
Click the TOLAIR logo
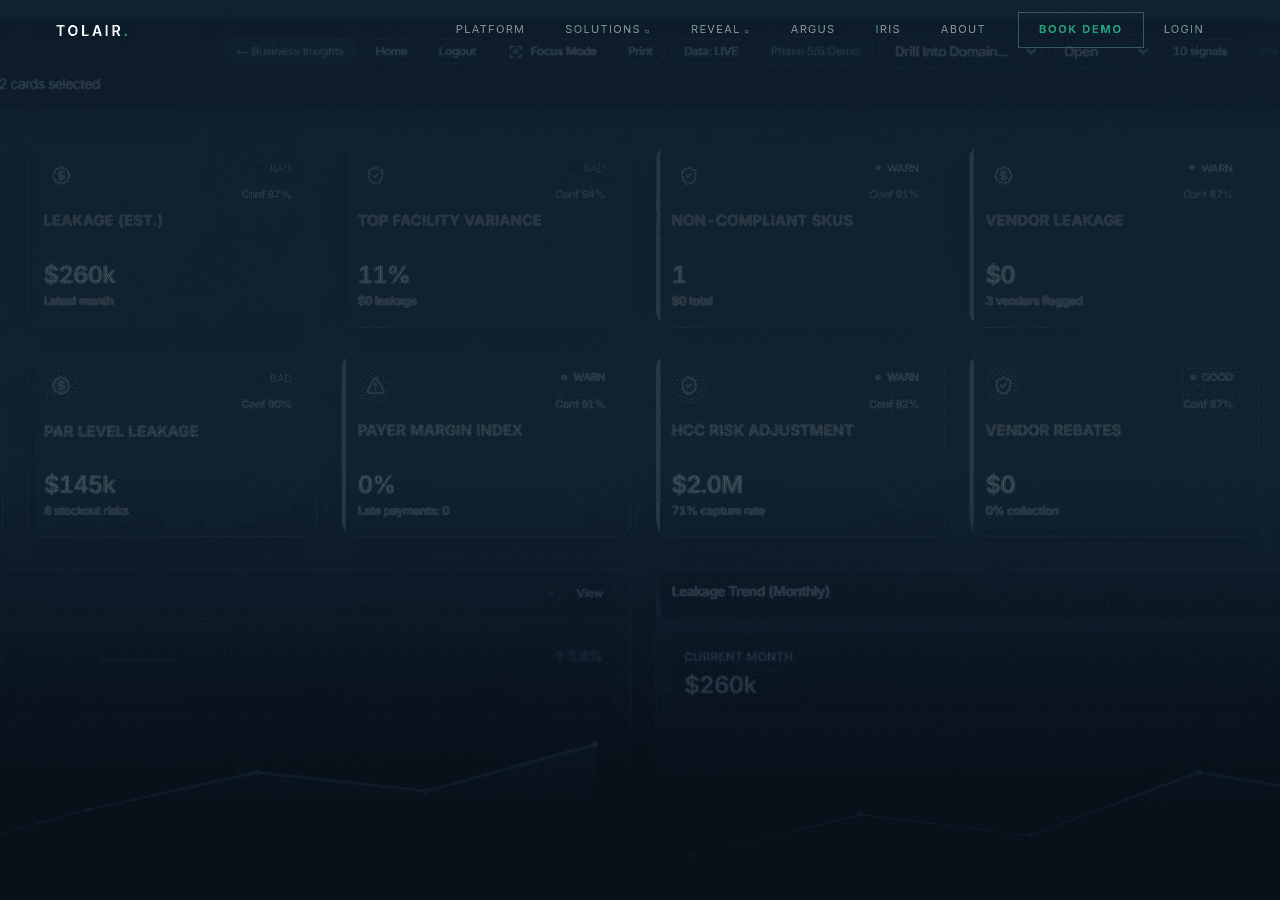pos(92,31)
